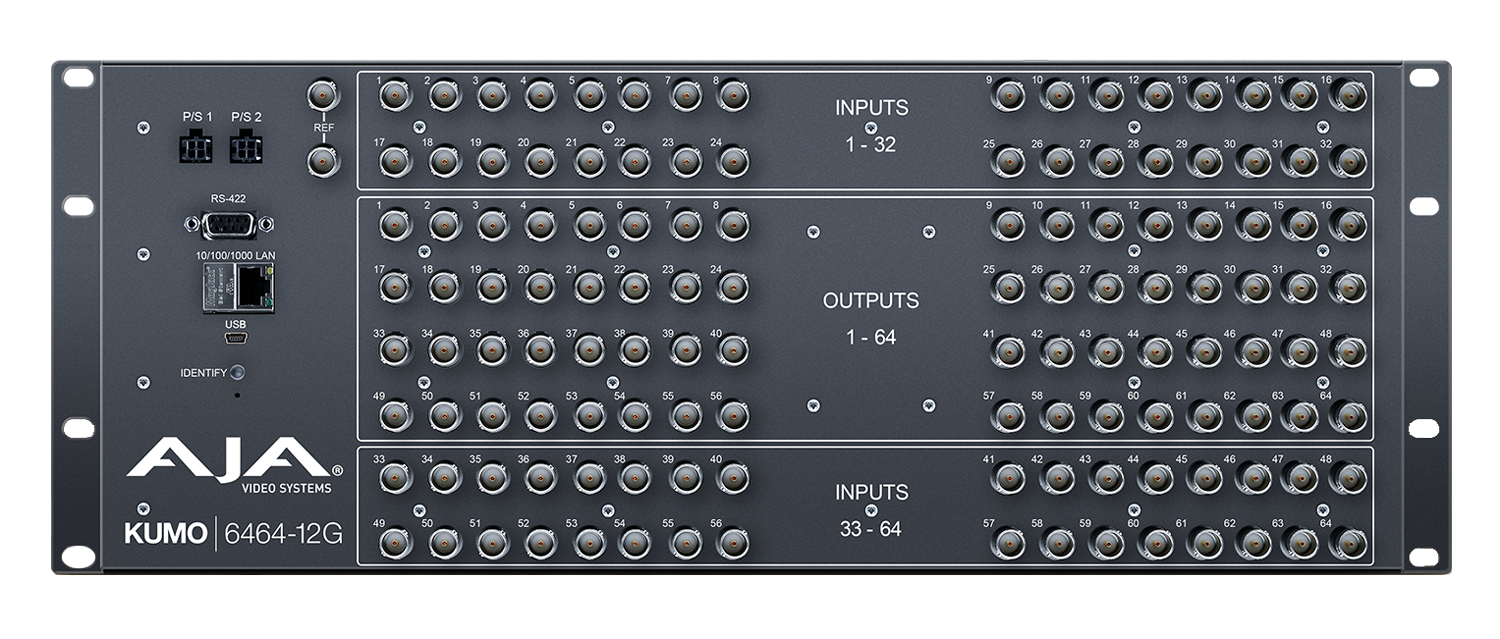Choose Output 21 BNC in Outputs section

[x=589, y=288]
